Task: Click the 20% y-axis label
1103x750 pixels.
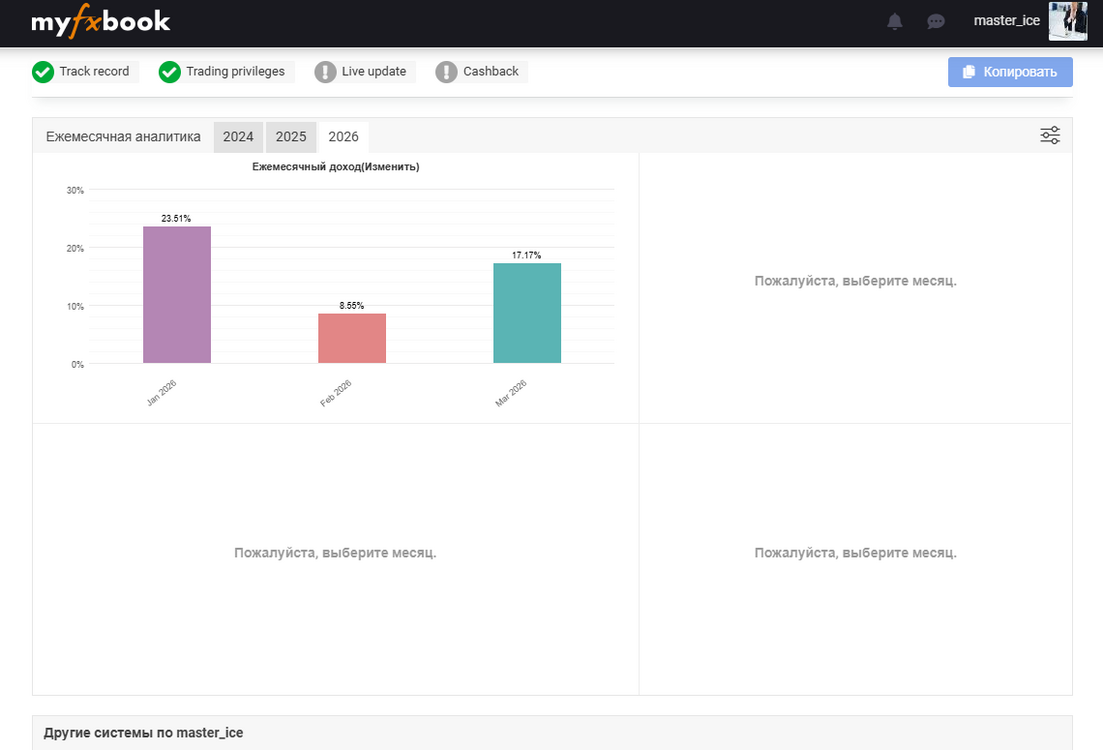Action: point(75,248)
